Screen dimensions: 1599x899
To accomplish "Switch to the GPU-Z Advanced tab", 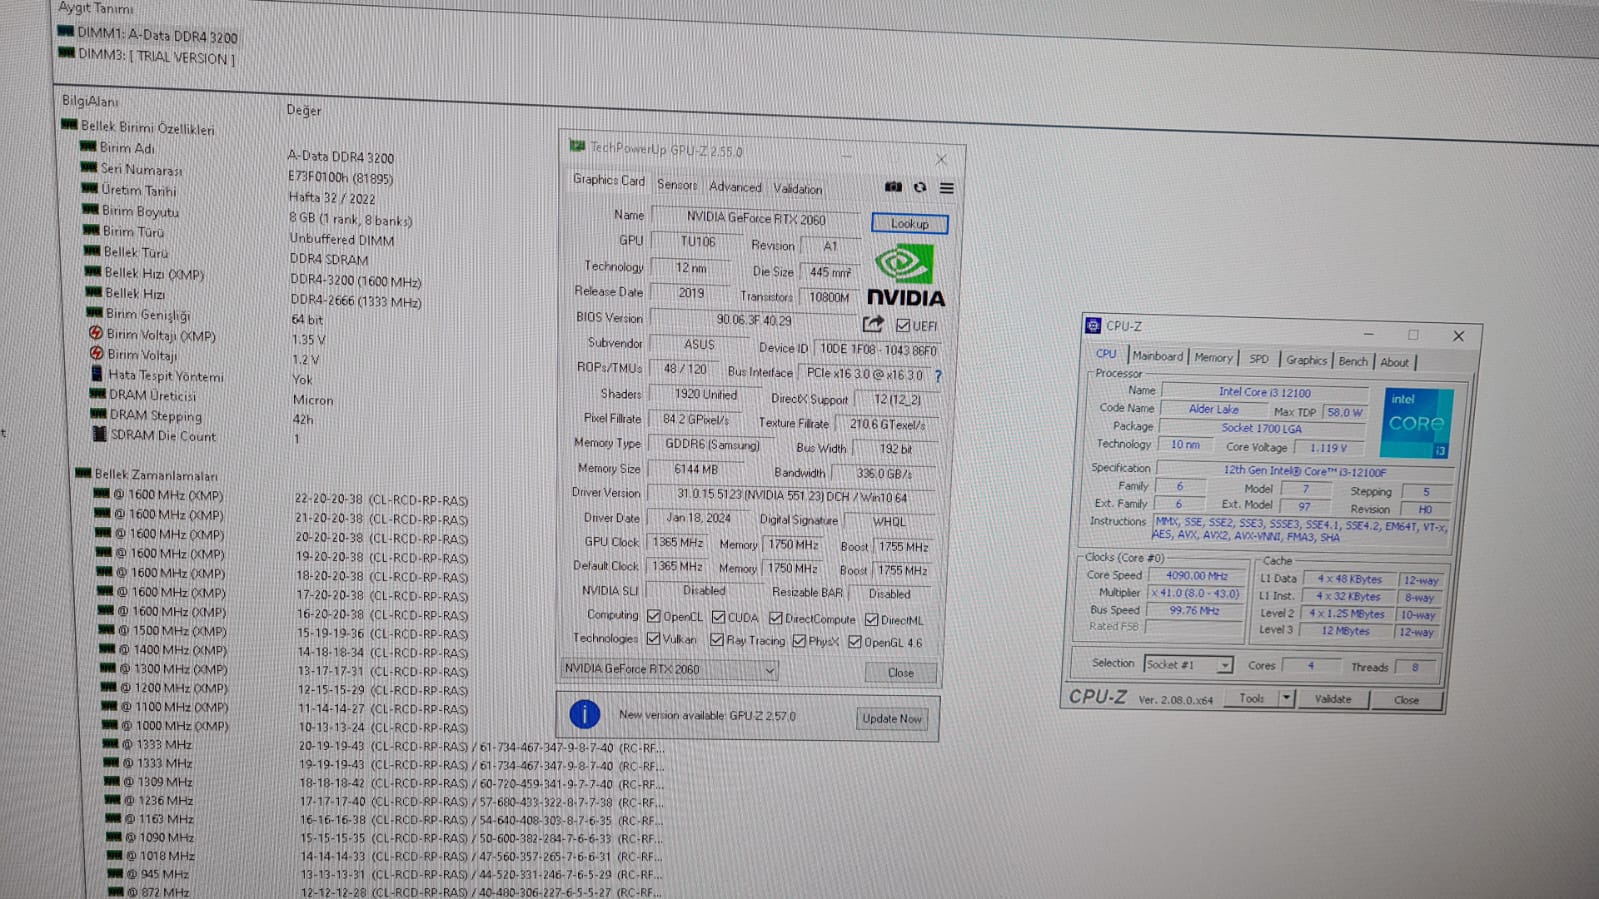I will [x=735, y=187].
